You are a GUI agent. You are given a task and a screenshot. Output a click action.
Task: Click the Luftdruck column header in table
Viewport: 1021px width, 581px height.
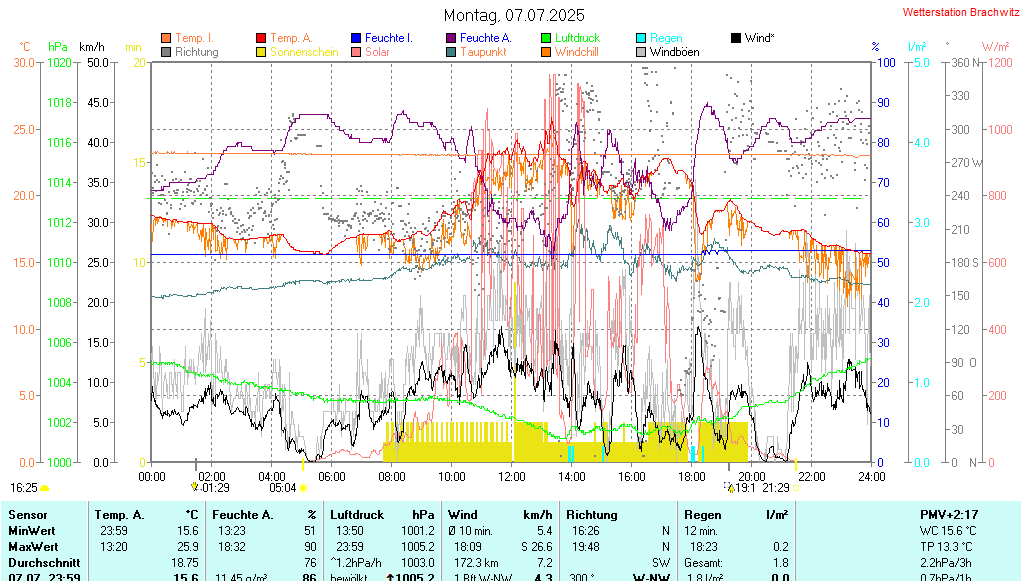click(x=358, y=514)
